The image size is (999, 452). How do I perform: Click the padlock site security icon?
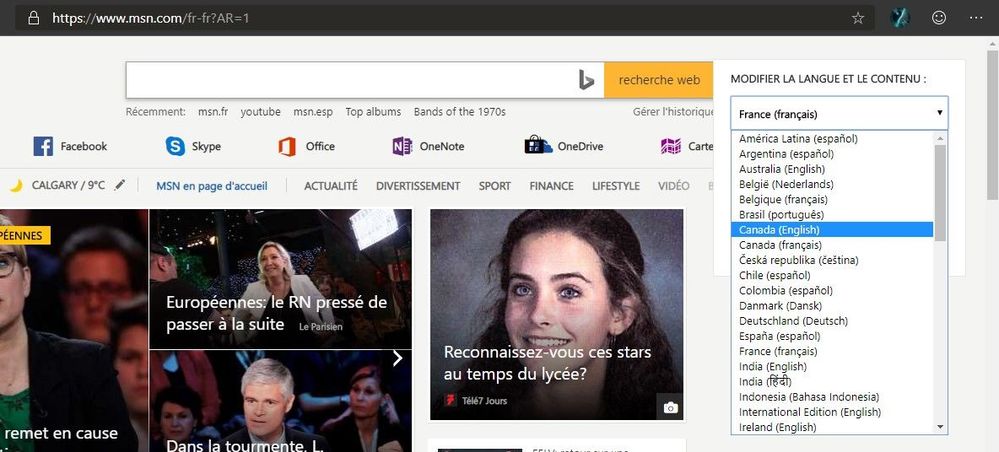[x=34, y=18]
